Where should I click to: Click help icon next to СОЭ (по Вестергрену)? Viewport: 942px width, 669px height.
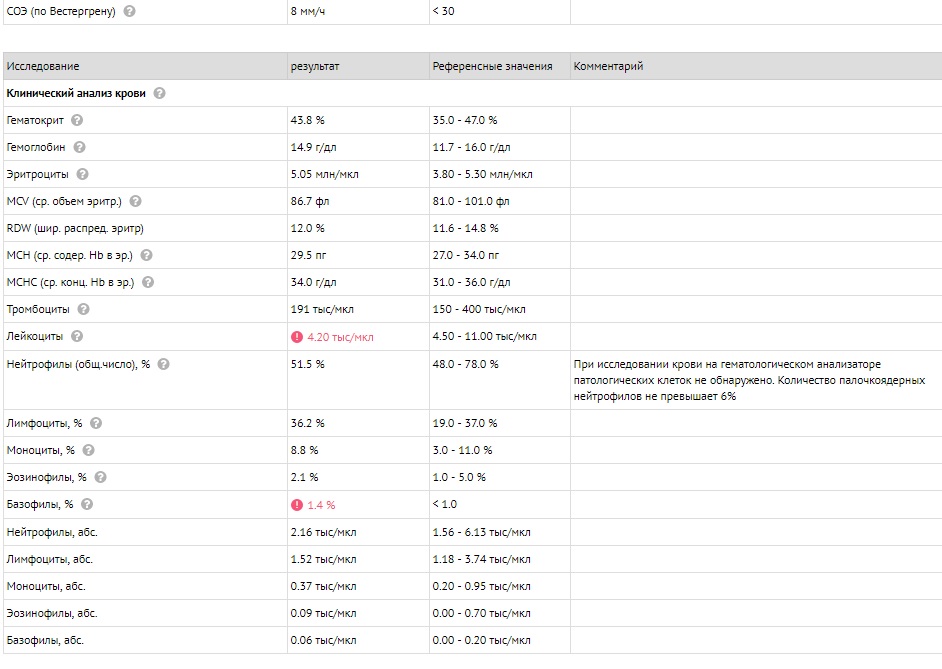click(130, 12)
